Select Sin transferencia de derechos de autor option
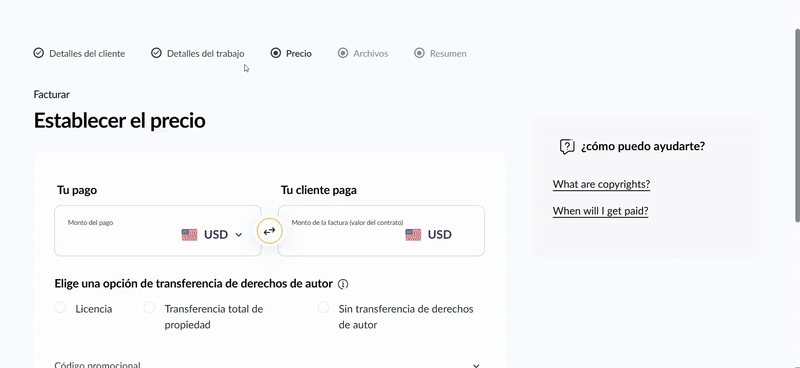 pos(323,307)
